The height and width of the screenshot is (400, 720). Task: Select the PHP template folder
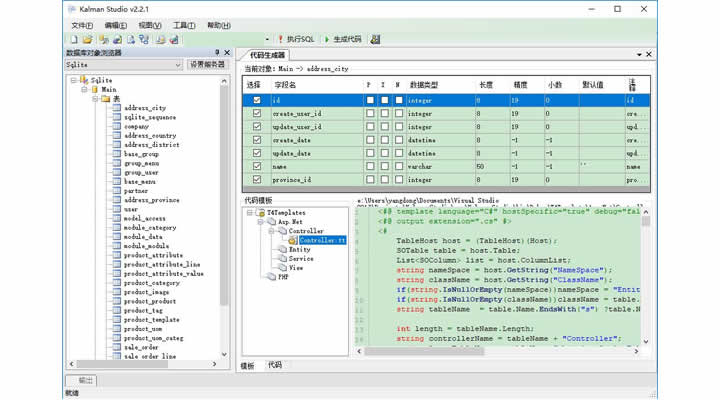[x=281, y=276]
